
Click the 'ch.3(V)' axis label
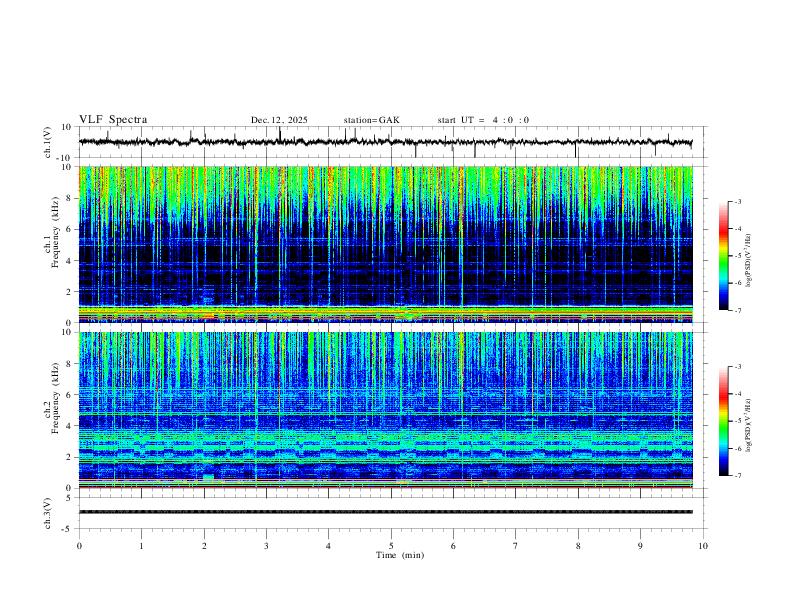(48, 514)
